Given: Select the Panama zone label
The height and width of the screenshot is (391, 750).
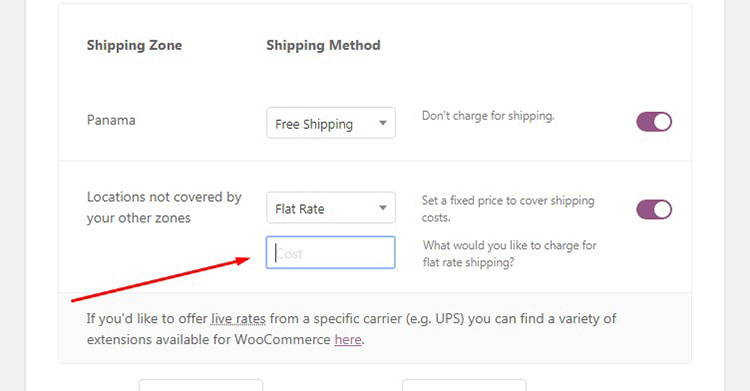Looking at the screenshot, I should point(111,120).
